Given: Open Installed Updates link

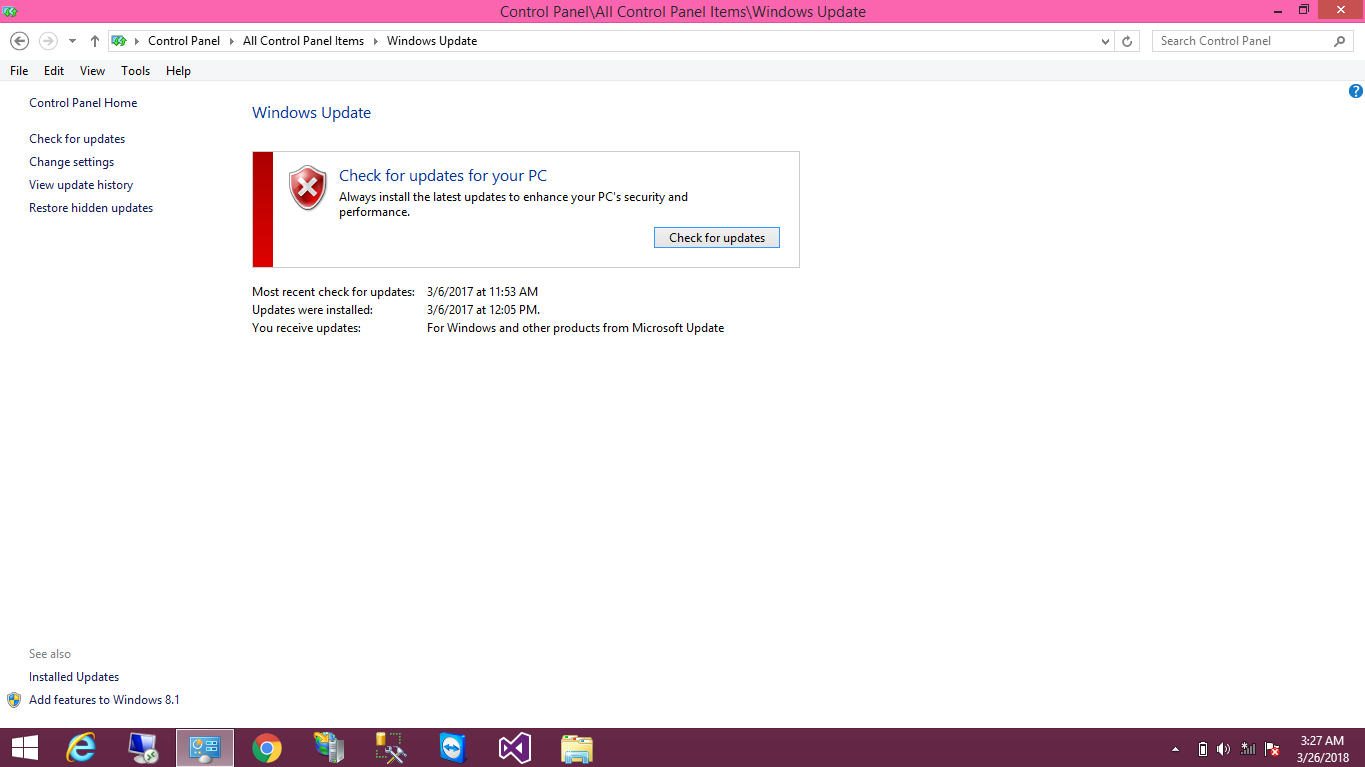Looking at the screenshot, I should 74,677.
